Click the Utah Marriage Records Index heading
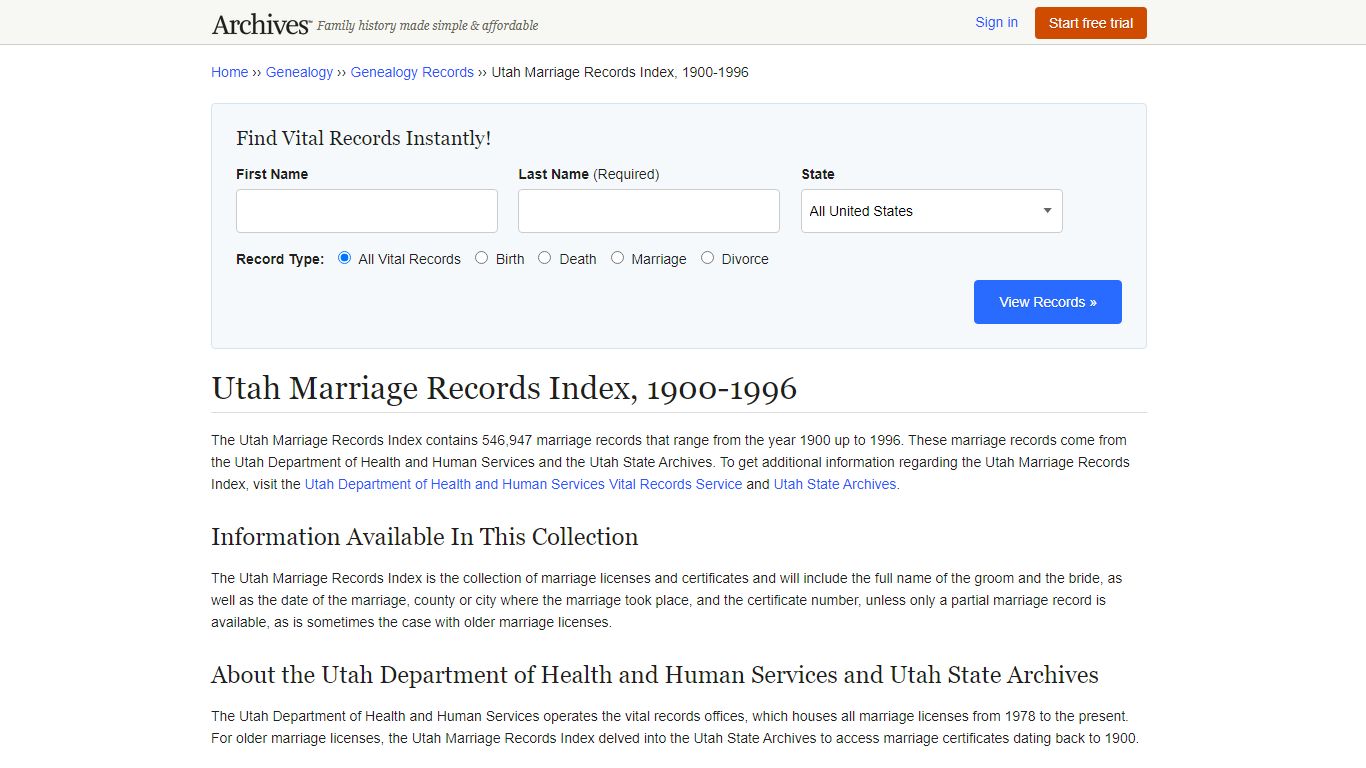1366x768 pixels. (x=504, y=388)
